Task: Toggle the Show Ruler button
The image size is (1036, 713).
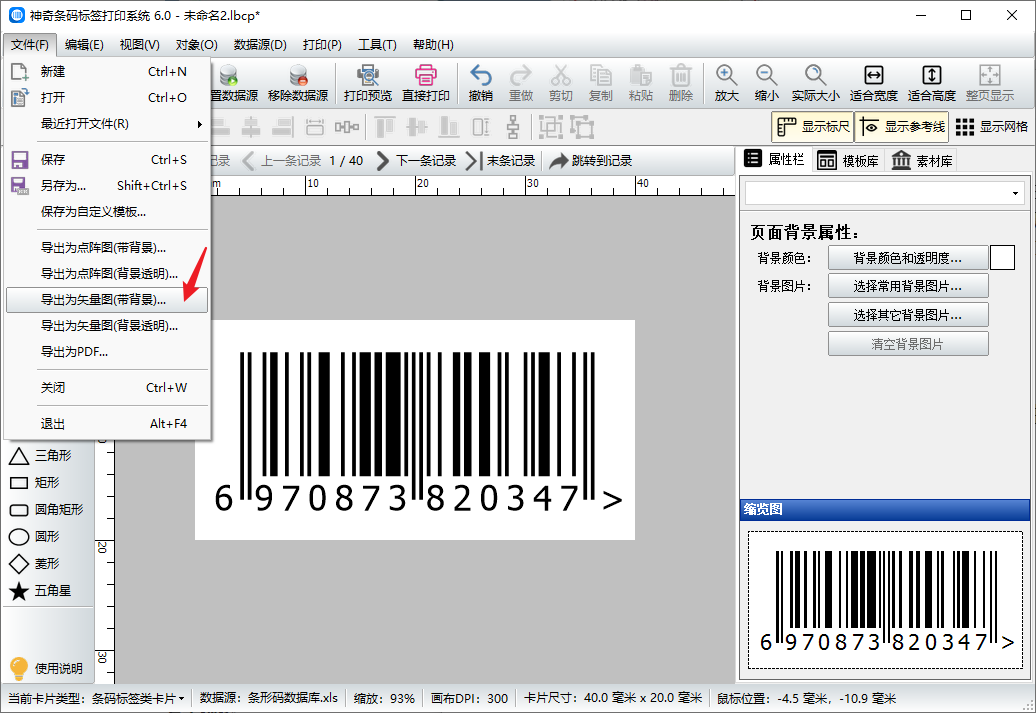Action: tap(813, 126)
